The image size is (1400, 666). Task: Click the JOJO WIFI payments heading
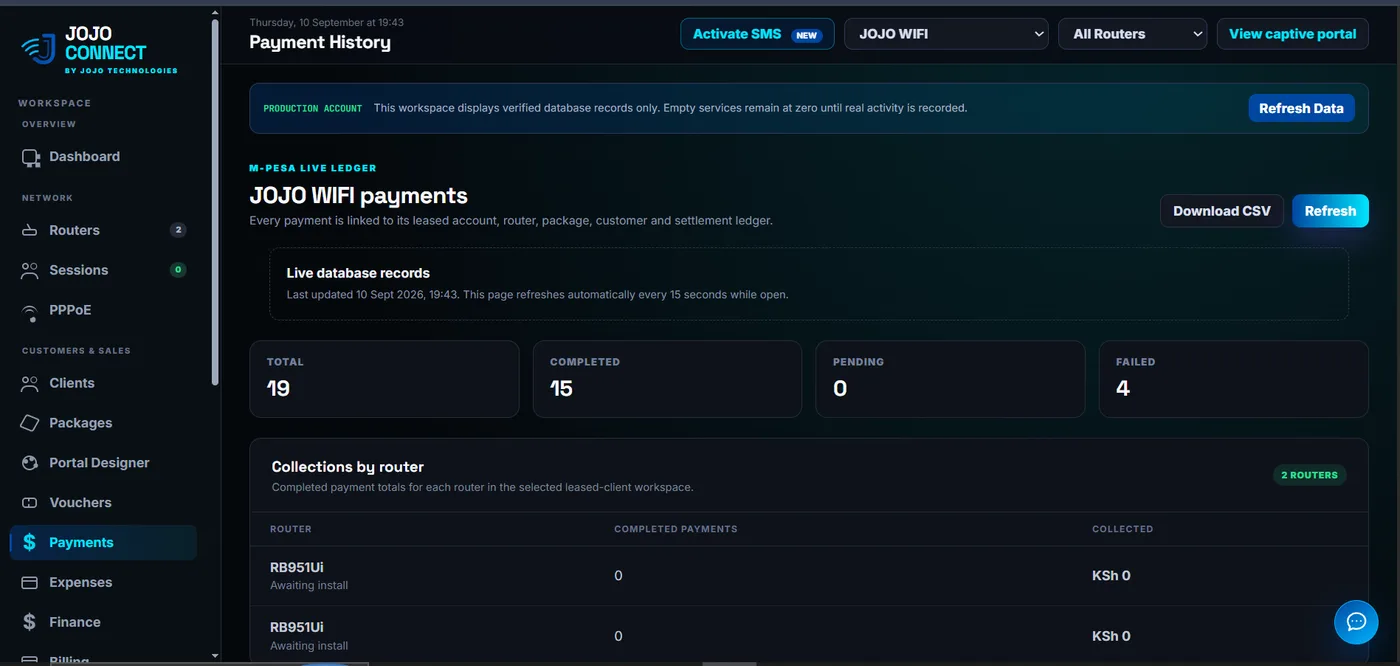[359, 195]
